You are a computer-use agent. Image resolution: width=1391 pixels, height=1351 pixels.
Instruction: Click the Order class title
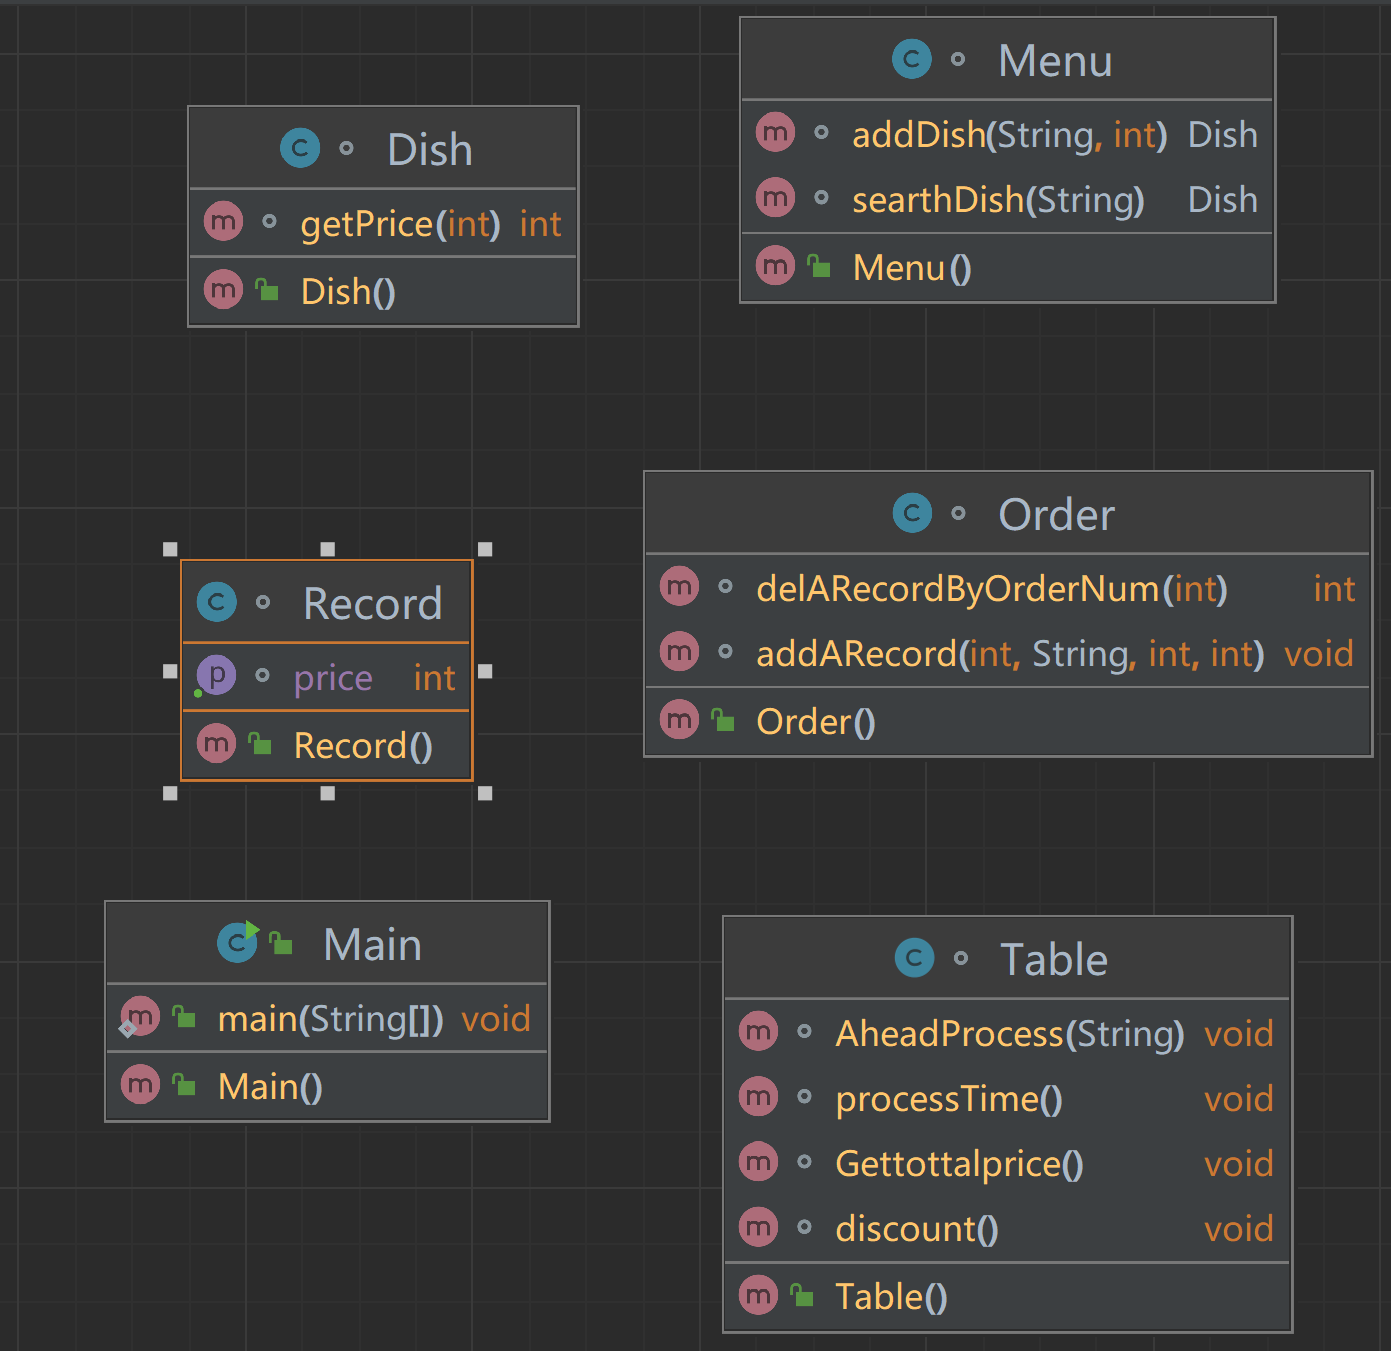(1056, 515)
